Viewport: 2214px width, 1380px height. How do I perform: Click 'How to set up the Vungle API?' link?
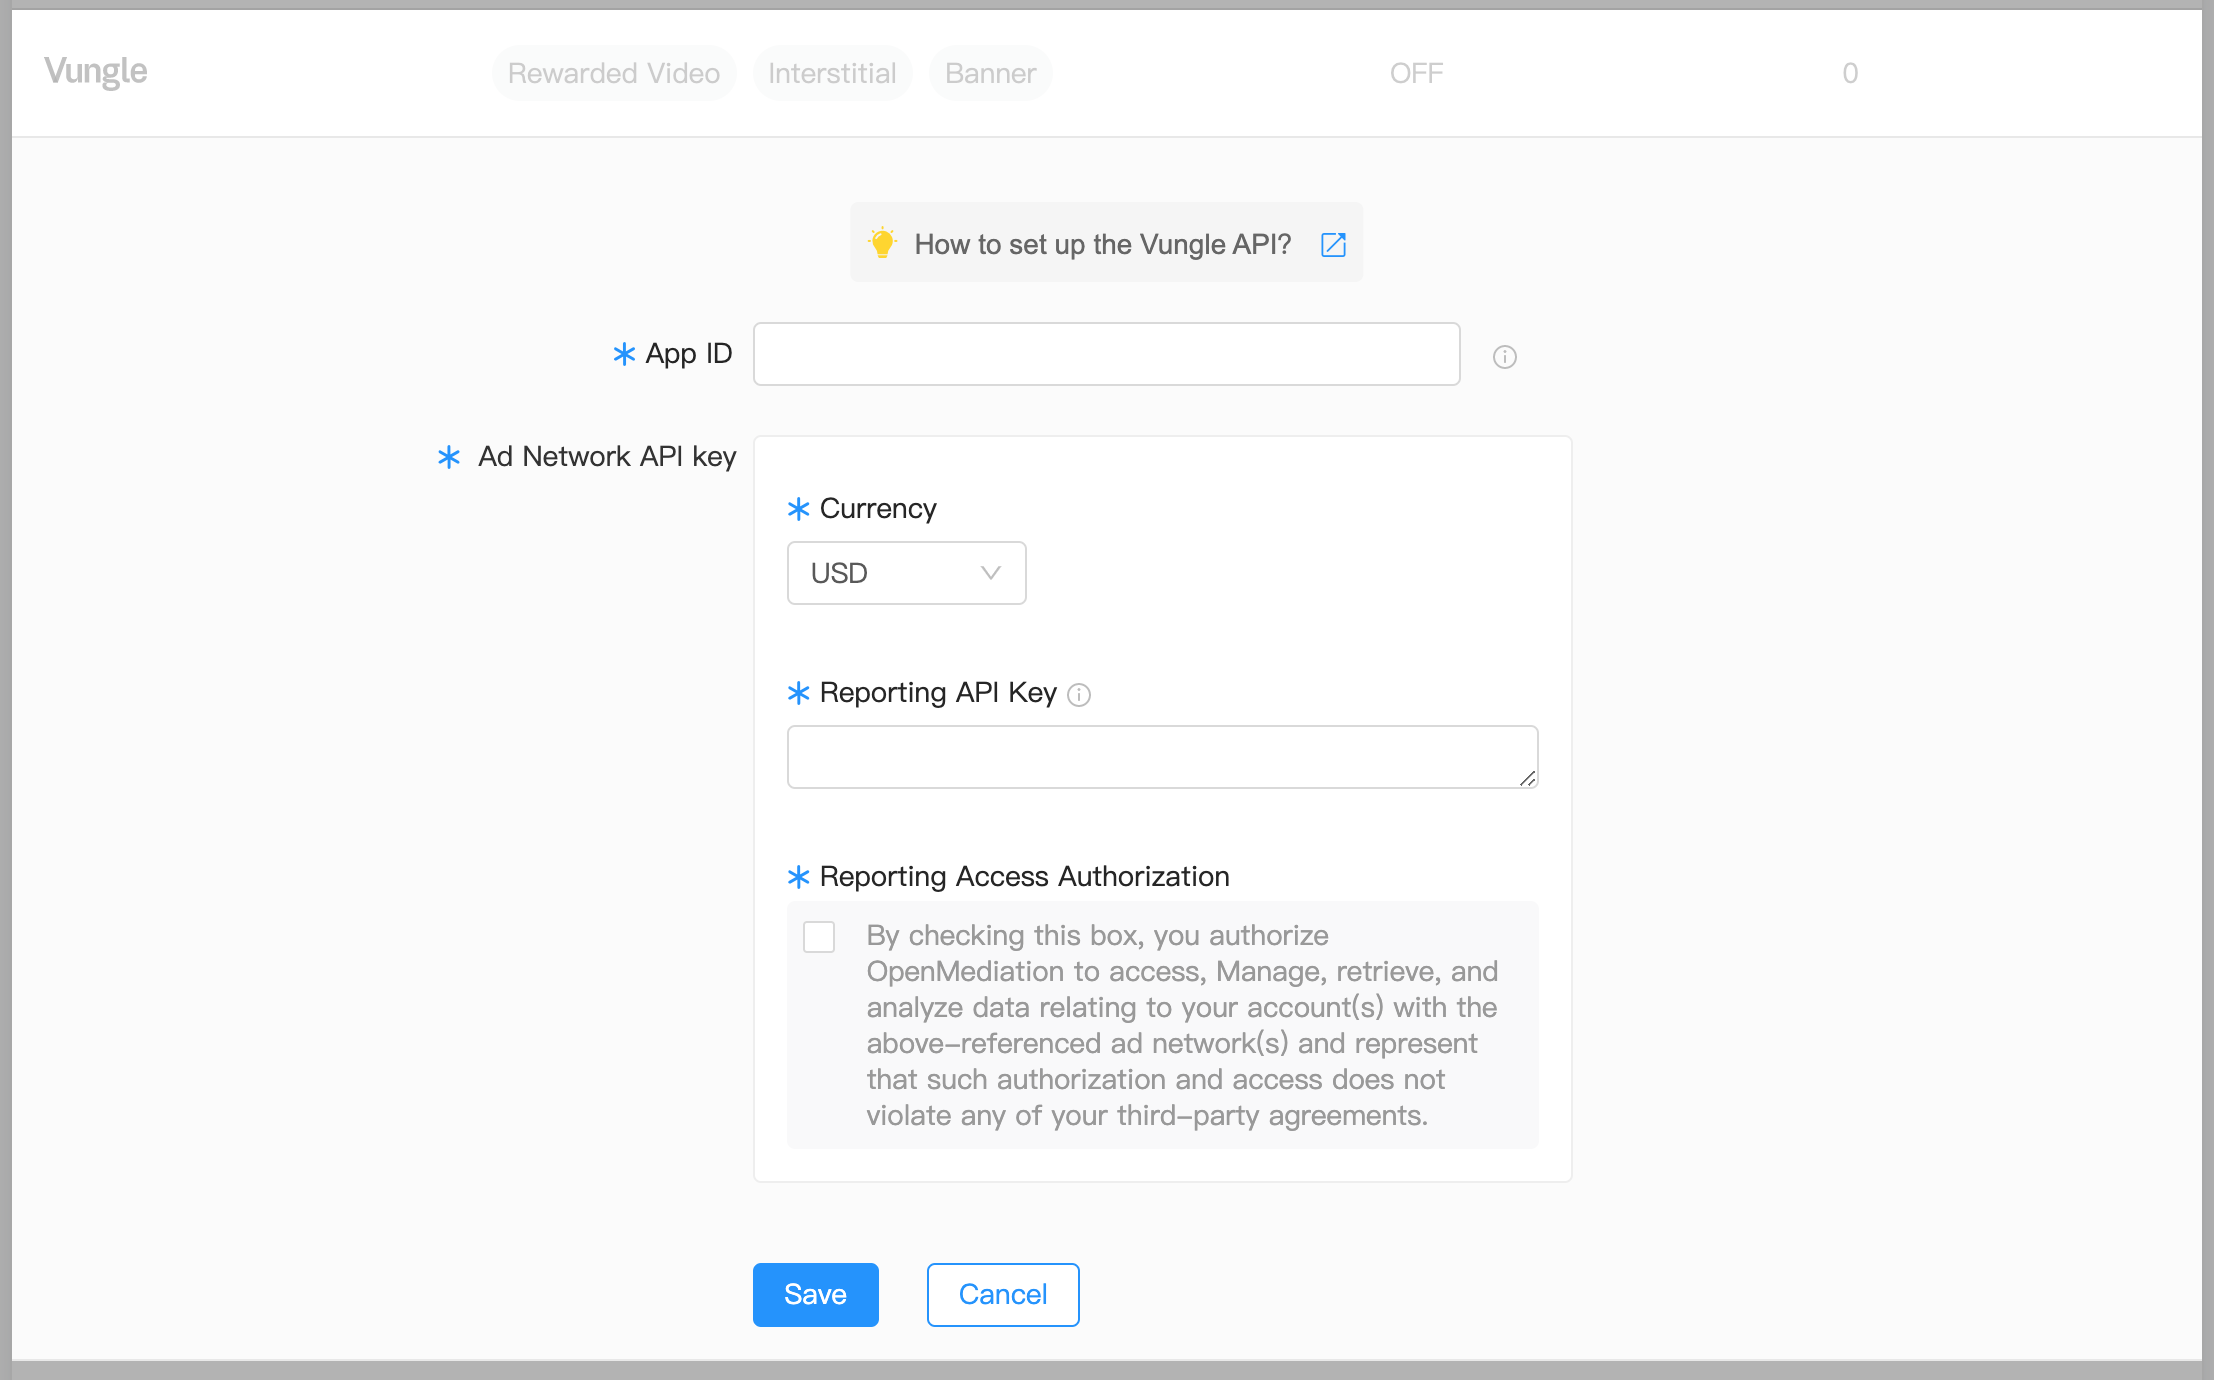click(x=1102, y=244)
